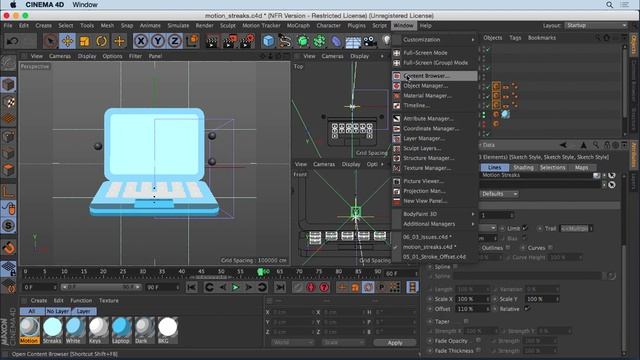Toggle the Curves checkbox
The image size is (640, 360).
[551, 248]
